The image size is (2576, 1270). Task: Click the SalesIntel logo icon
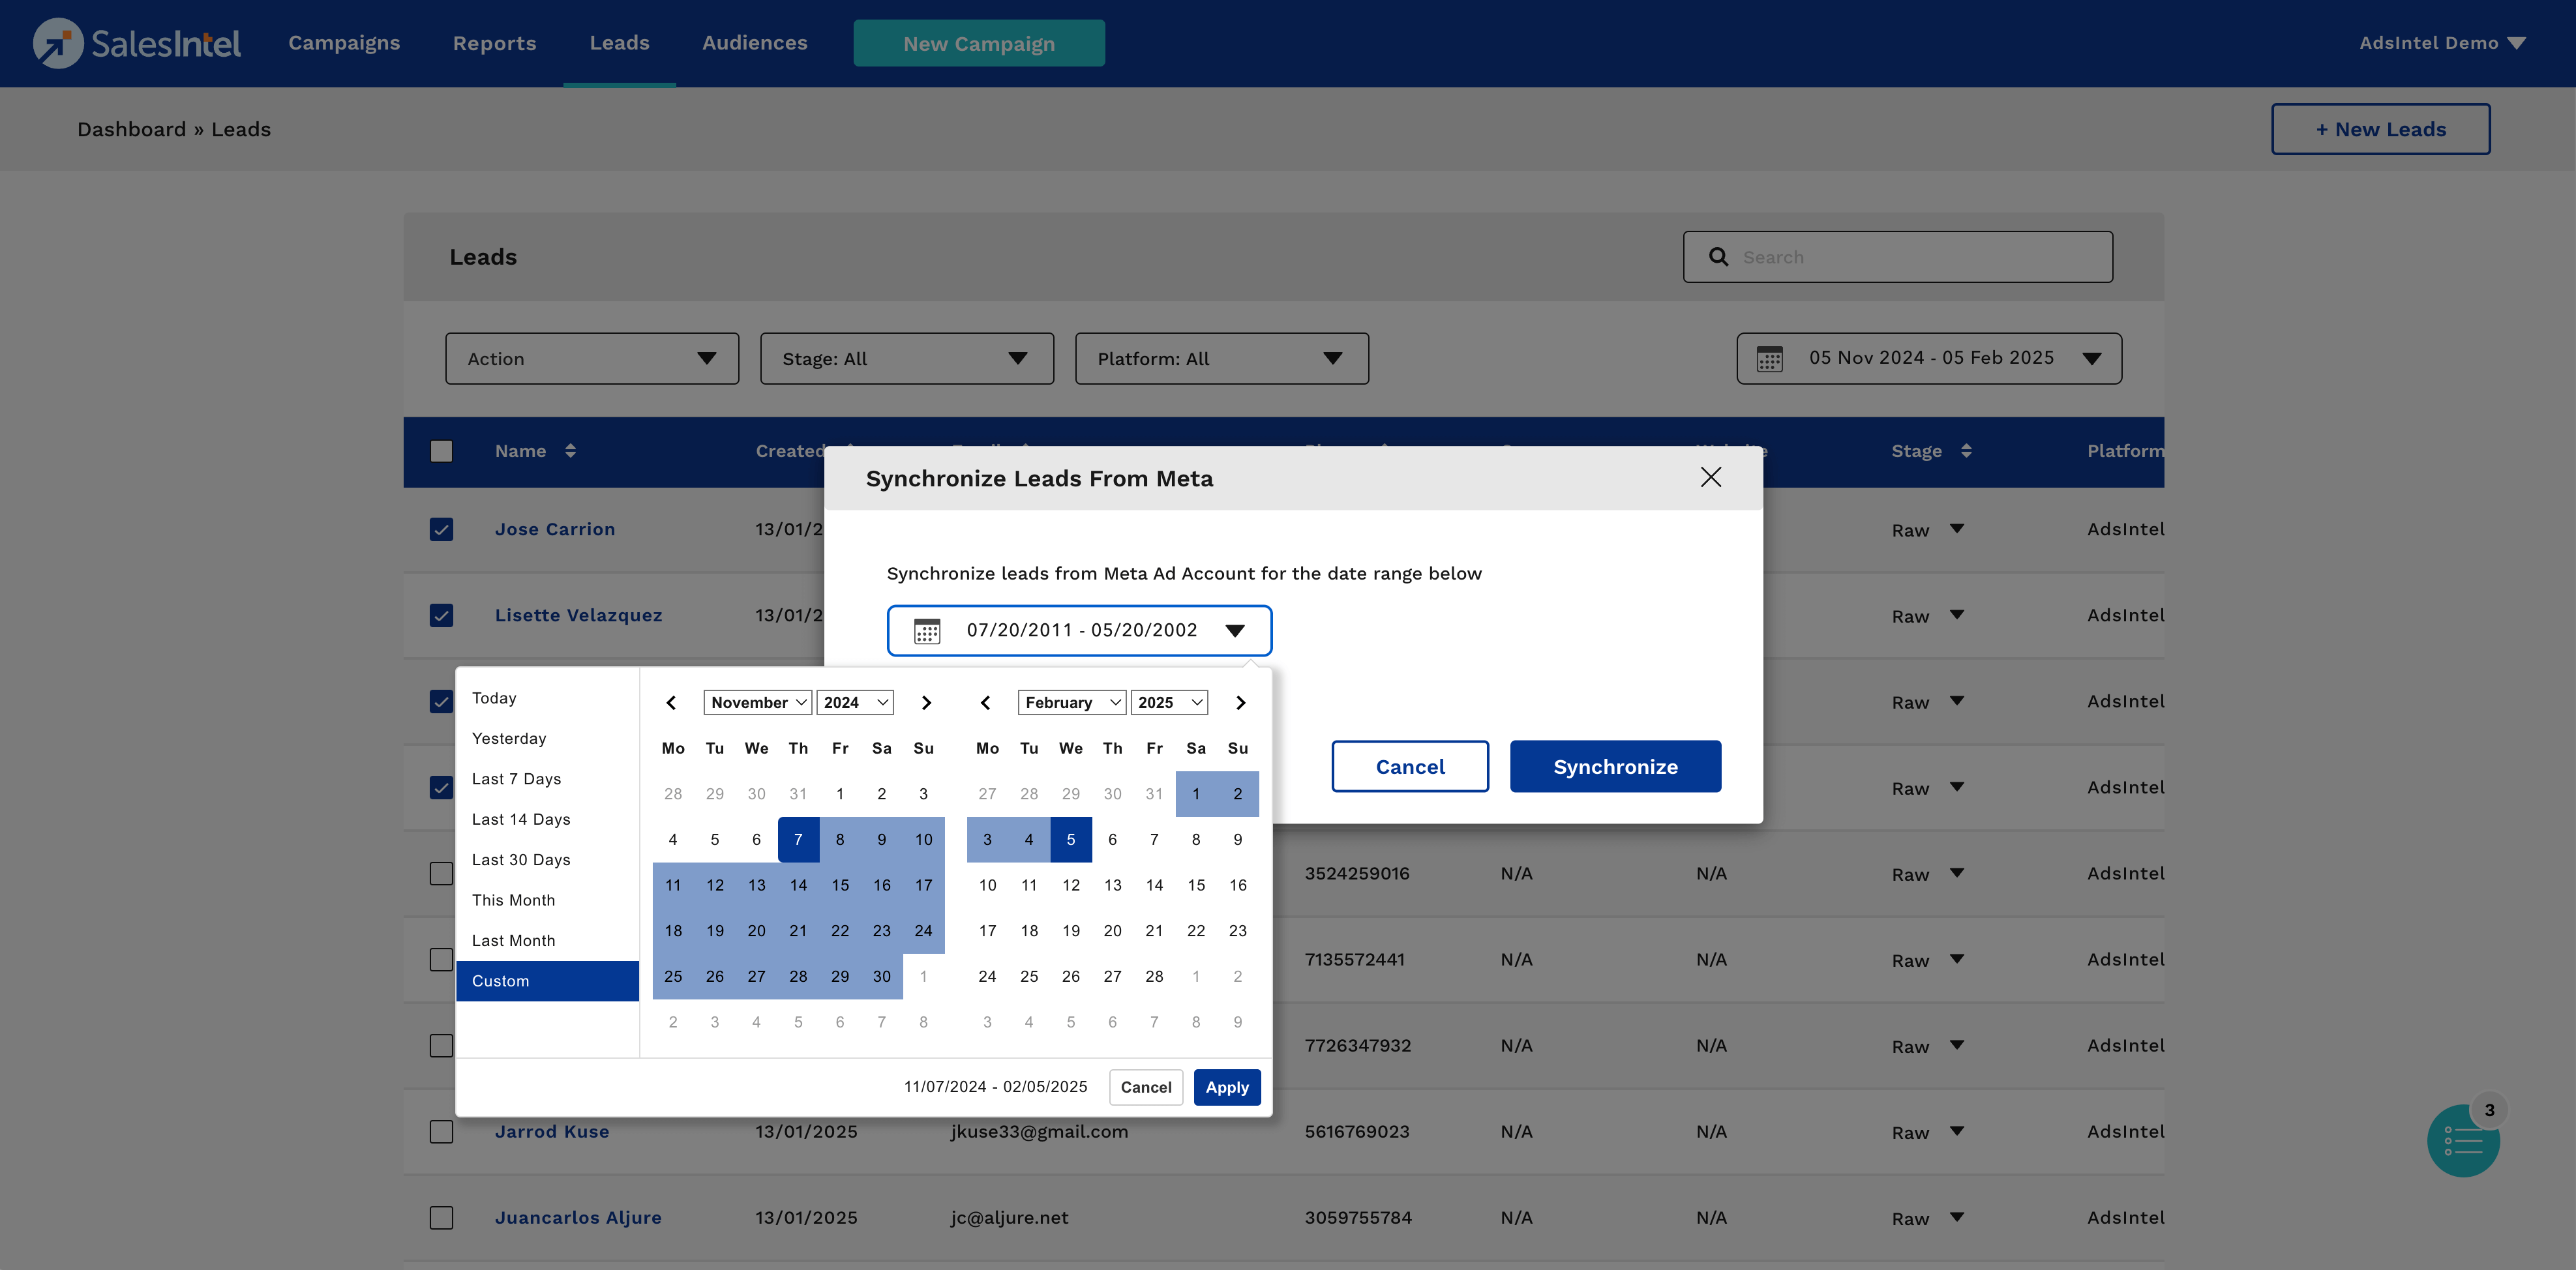[x=58, y=43]
